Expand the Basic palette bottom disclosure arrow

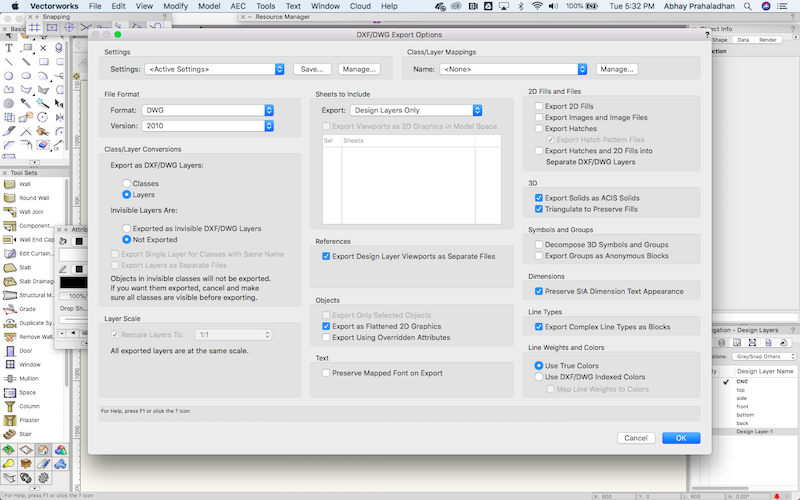point(34,162)
